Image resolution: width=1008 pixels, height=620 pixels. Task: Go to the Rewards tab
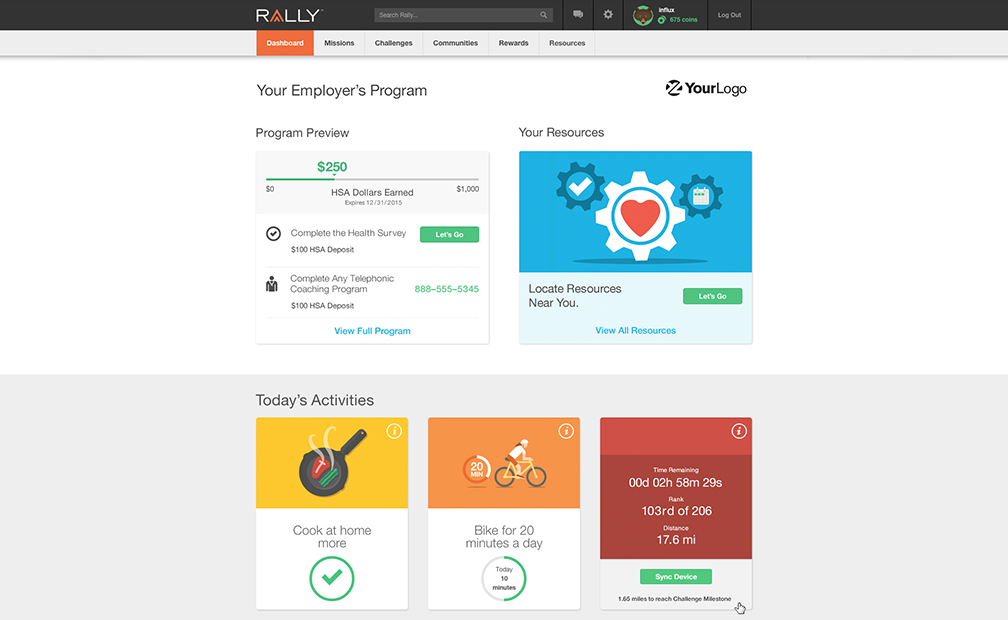[513, 43]
